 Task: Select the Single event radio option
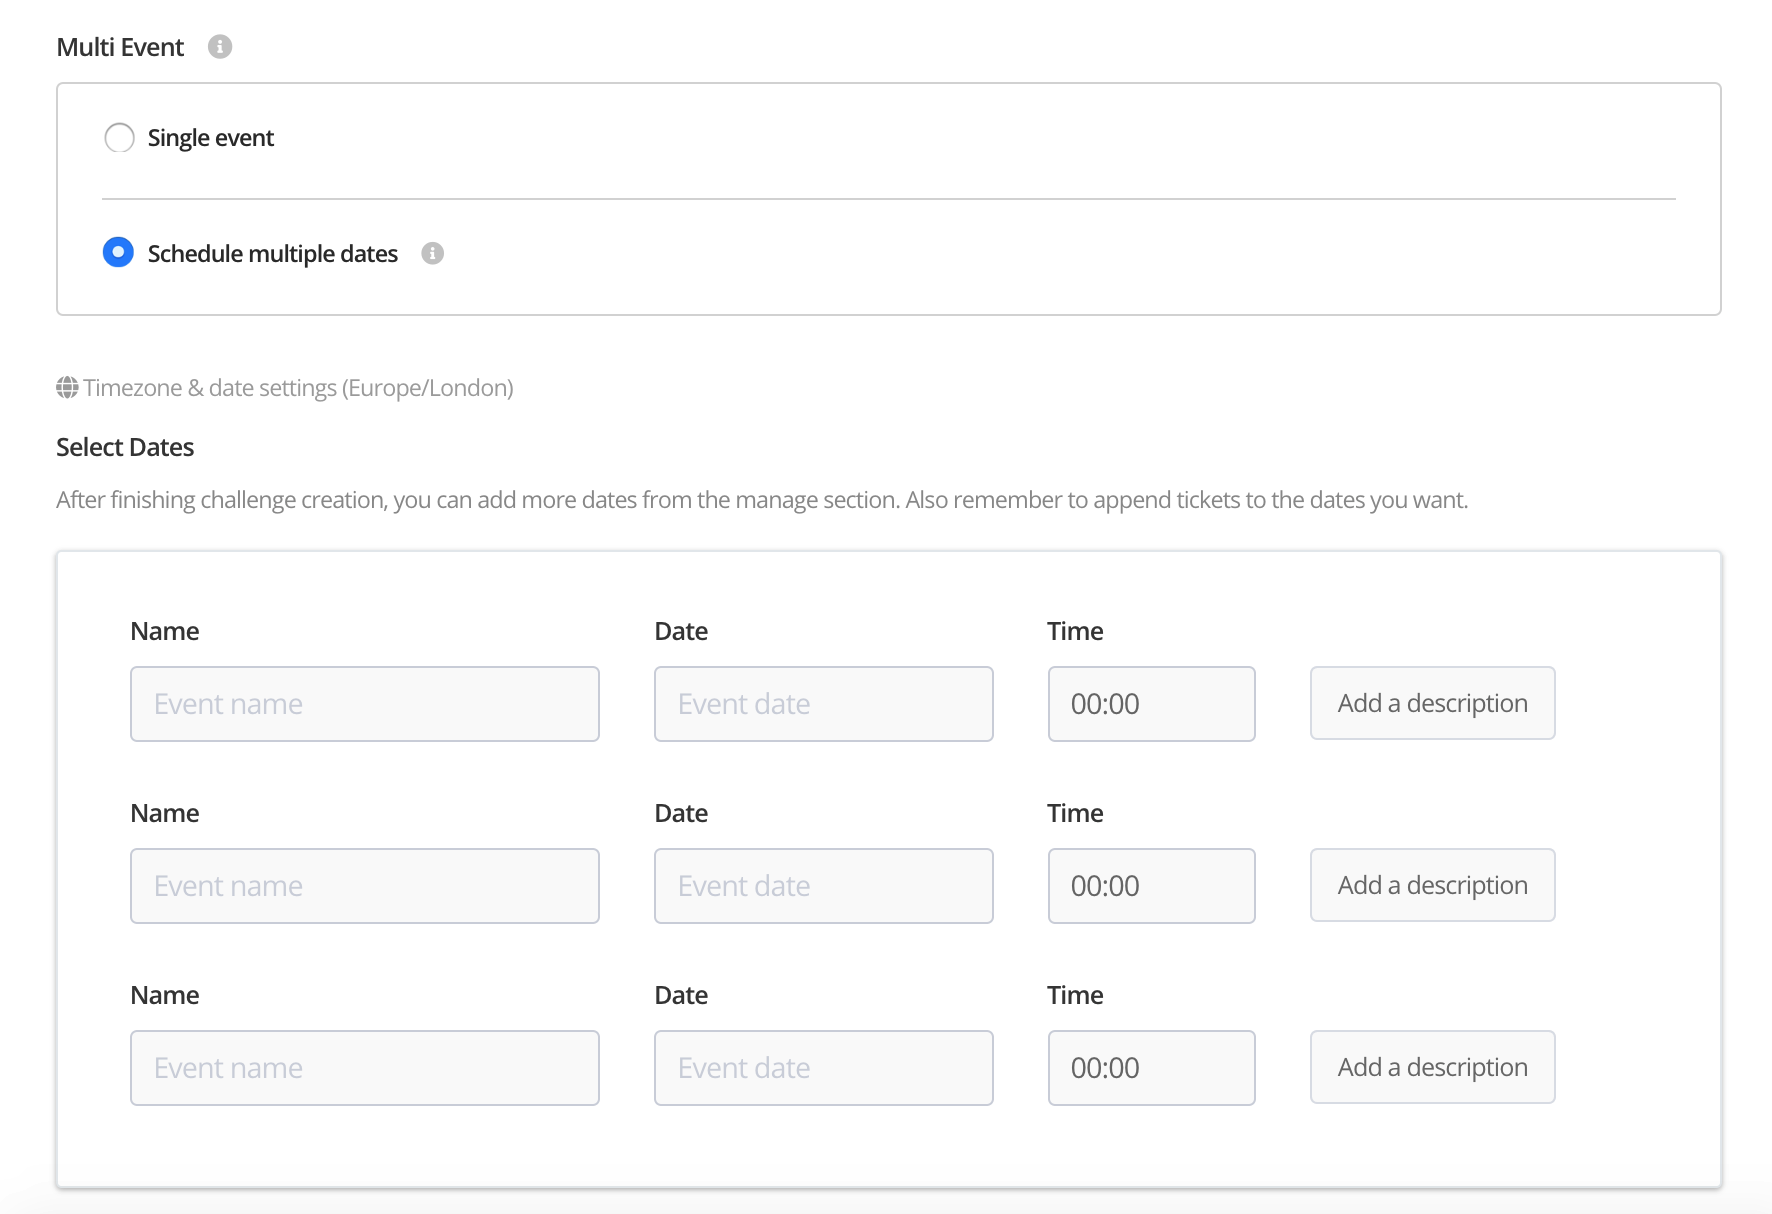(x=119, y=138)
